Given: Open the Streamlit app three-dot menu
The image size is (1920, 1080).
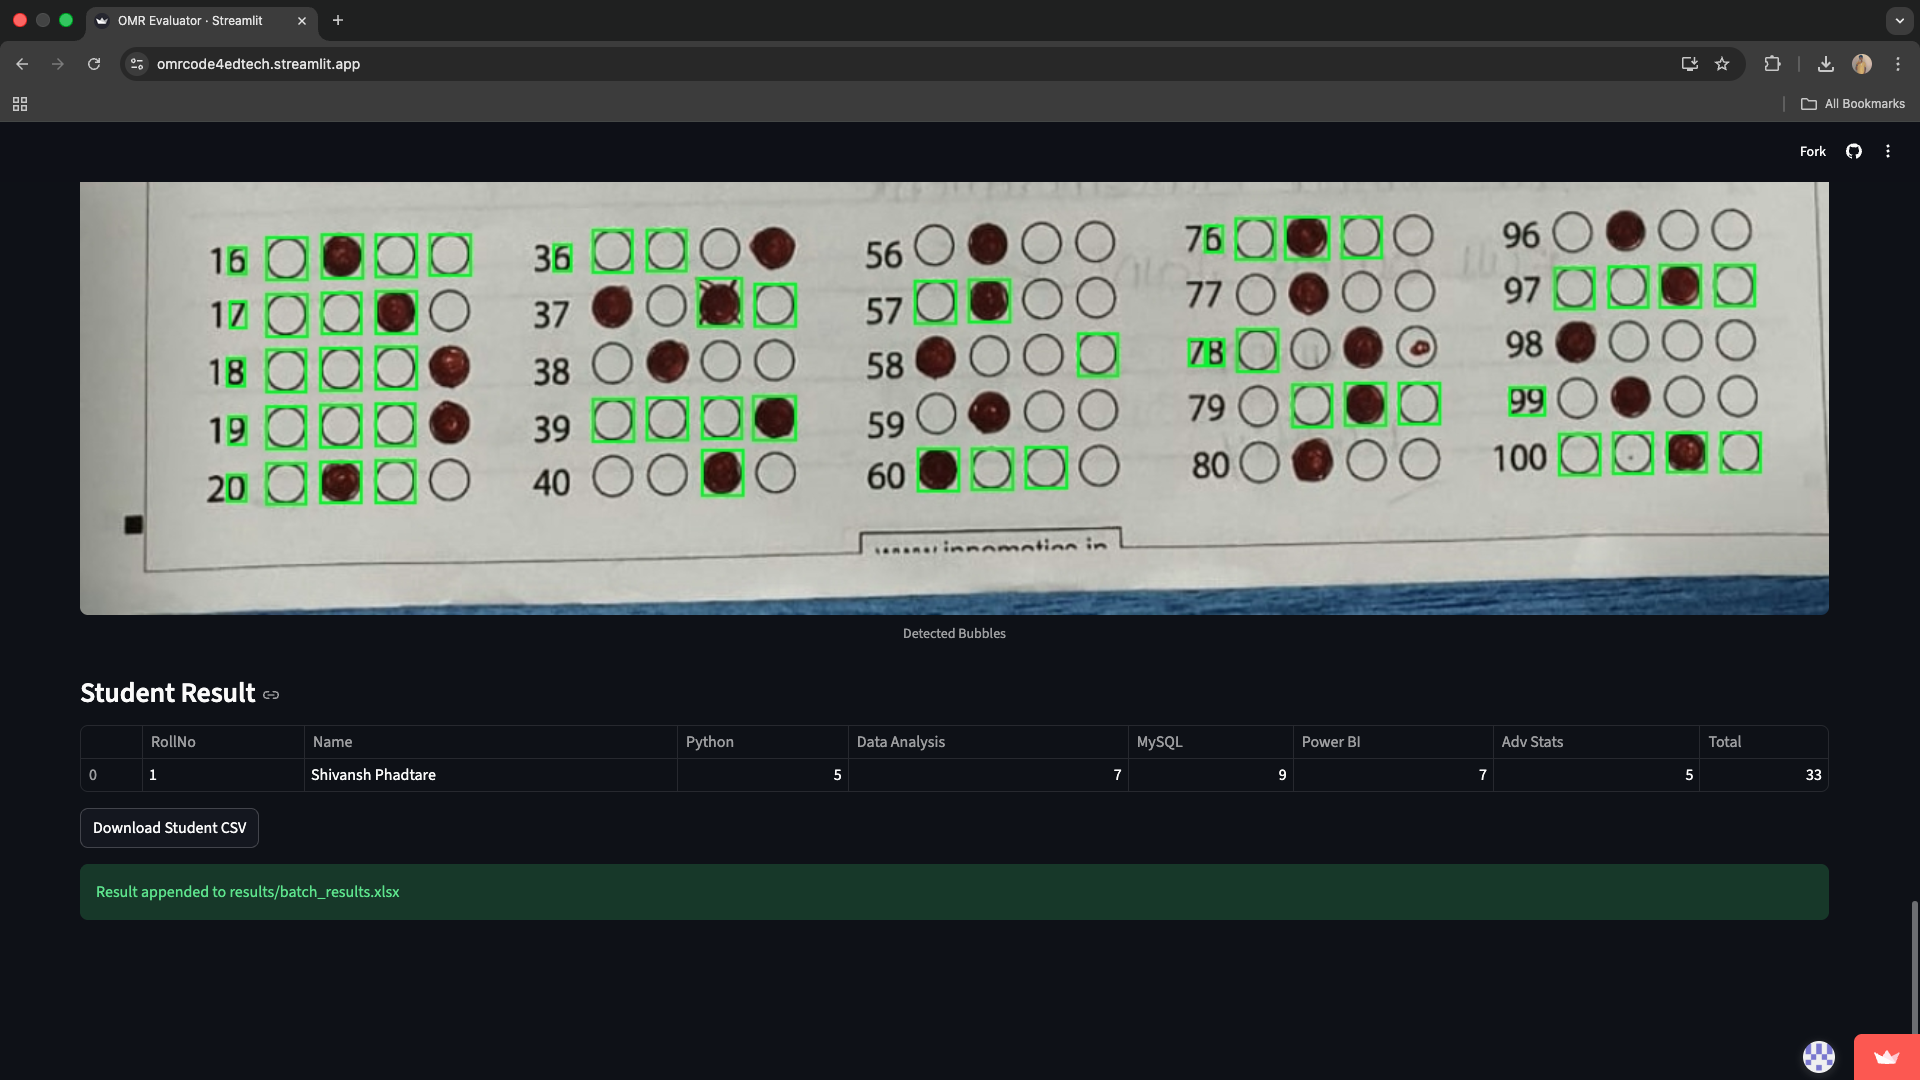Looking at the screenshot, I should pyautogui.click(x=1888, y=151).
